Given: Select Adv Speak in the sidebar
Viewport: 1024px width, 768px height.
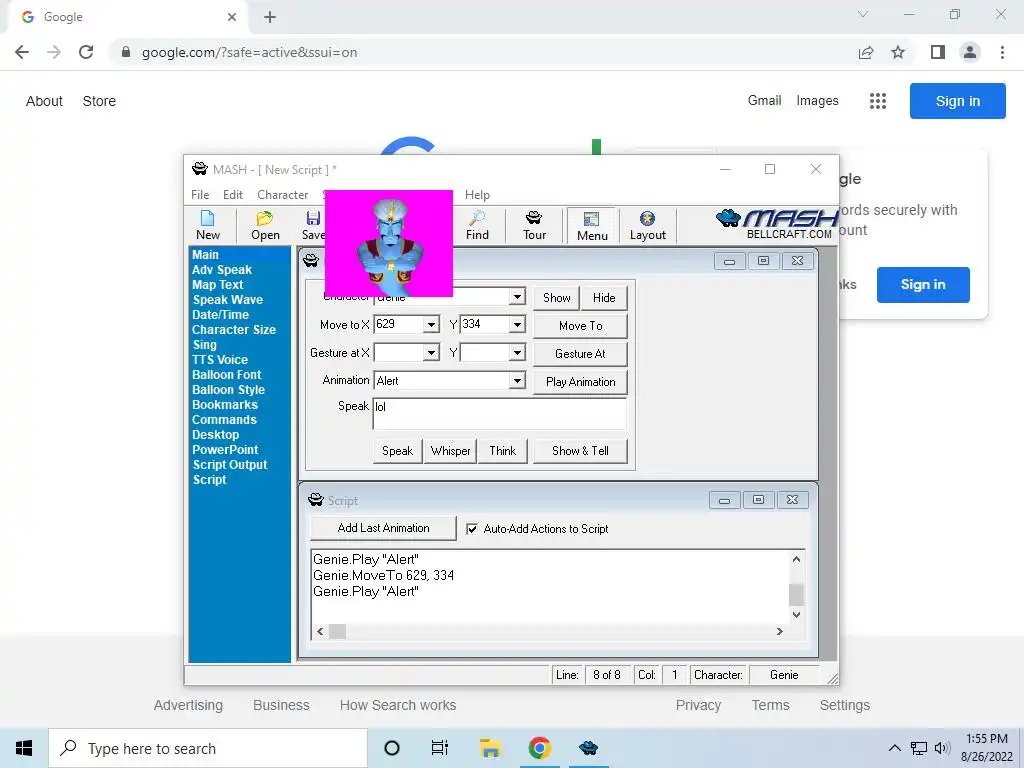Looking at the screenshot, I should coord(222,270).
